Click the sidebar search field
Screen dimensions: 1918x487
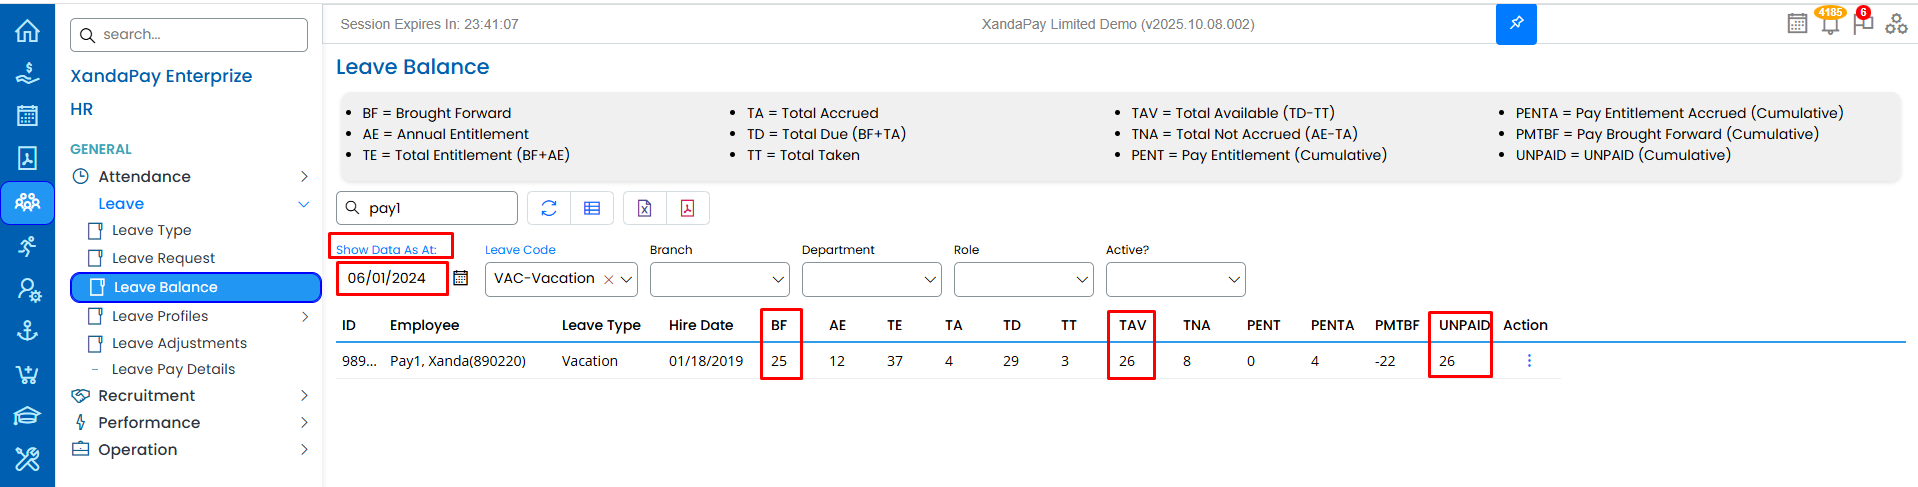tap(189, 35)
